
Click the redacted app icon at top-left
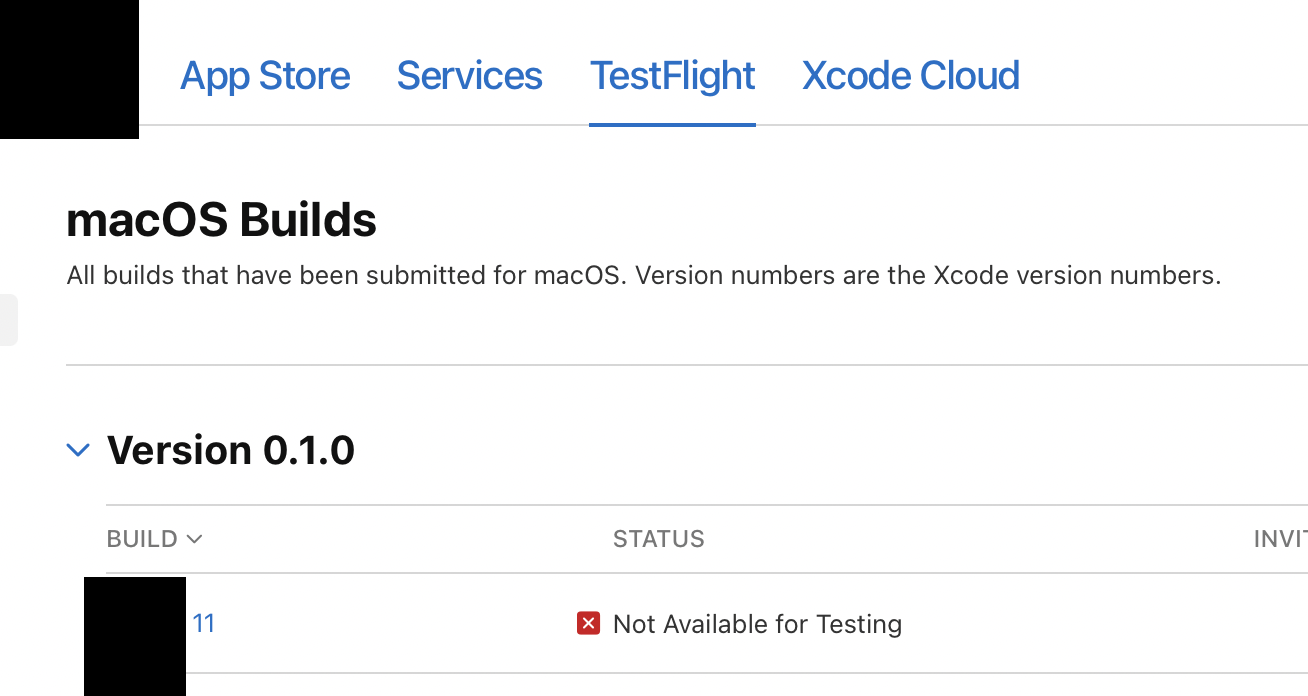click(69, 69)
